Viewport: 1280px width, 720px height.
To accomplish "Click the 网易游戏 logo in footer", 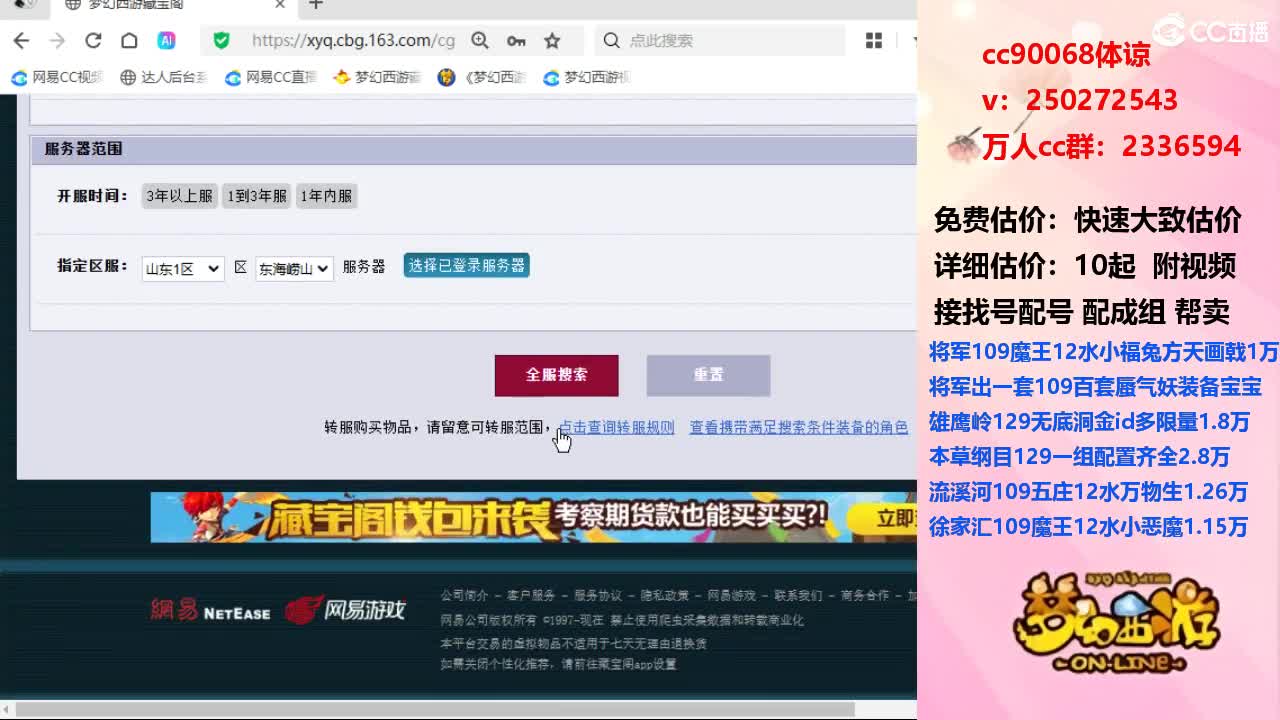I will coord(346,609).
